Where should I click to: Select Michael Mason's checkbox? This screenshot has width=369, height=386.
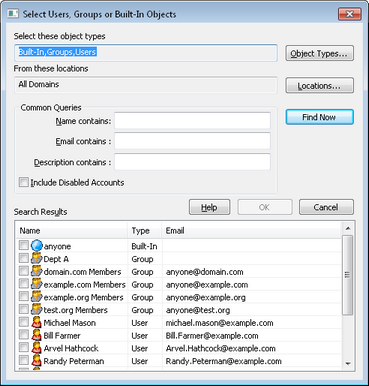pyautogui.click(x=24, y=322)
